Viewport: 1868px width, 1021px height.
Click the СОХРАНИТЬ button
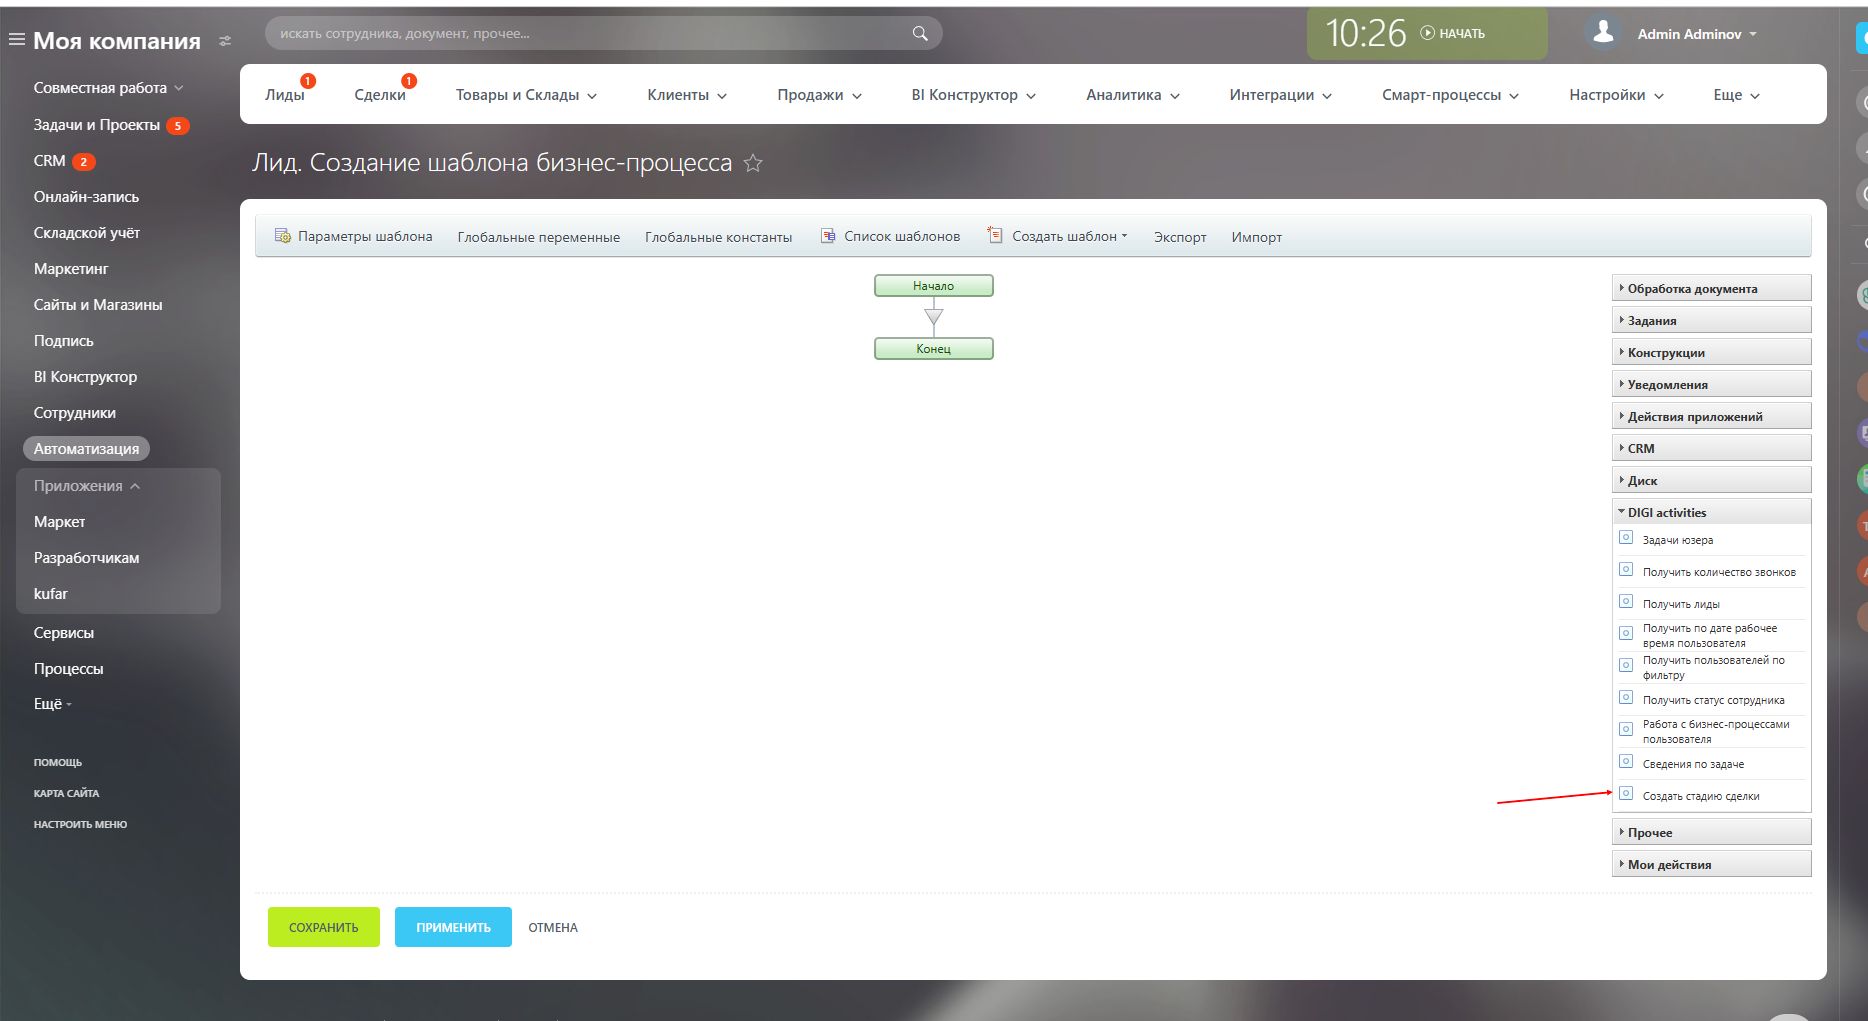[x=323, y=926]
